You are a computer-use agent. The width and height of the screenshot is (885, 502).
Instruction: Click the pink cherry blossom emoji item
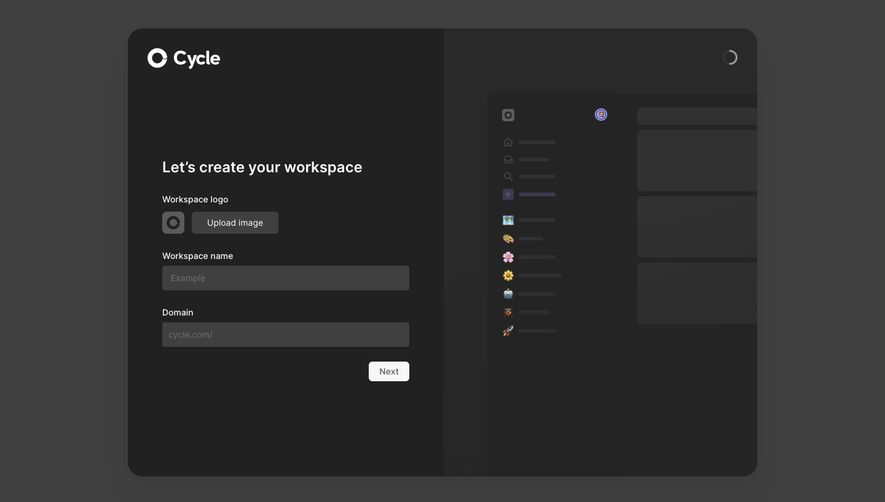(x=508, y=257)
